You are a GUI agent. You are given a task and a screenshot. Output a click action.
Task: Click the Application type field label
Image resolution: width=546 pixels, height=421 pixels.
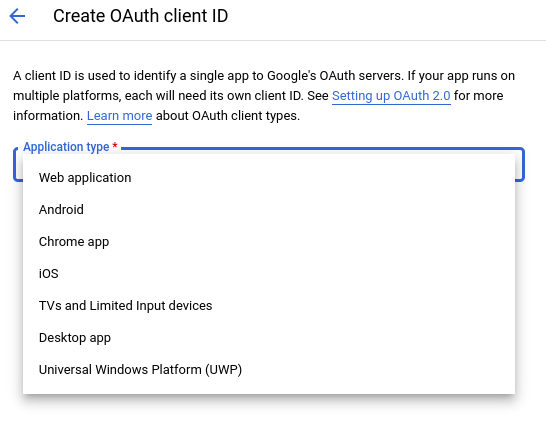coord(66,147)
